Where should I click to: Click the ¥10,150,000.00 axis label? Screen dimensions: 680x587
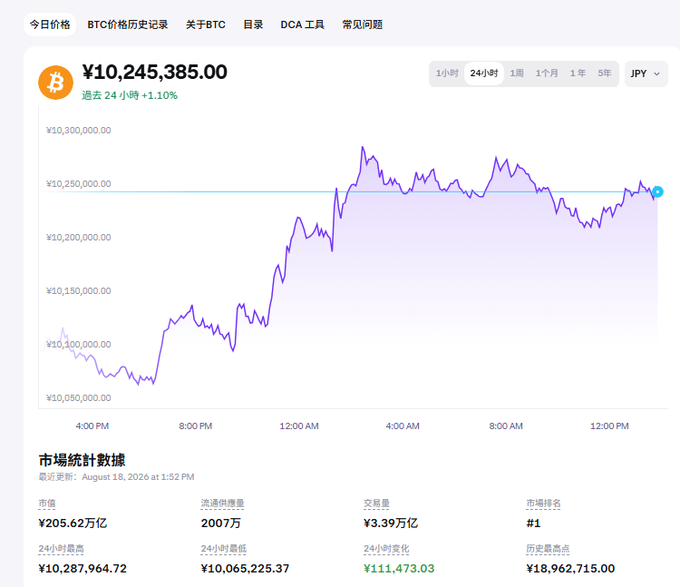click(x=78, y=291)
